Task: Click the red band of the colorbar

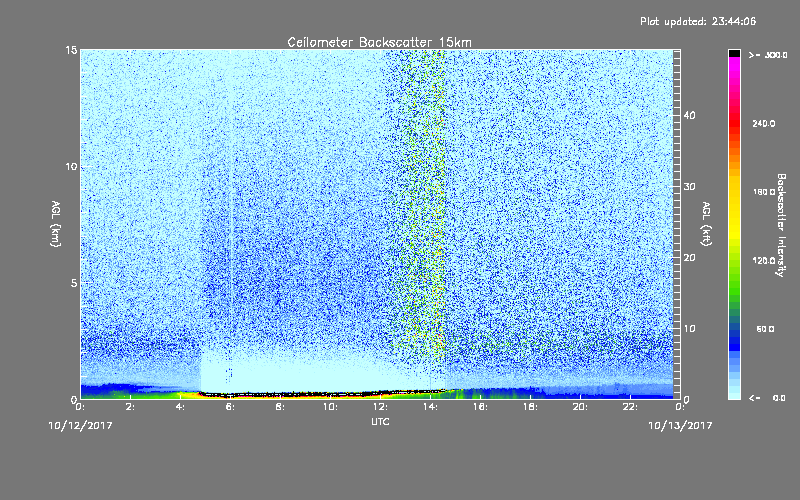Action: 734,125
